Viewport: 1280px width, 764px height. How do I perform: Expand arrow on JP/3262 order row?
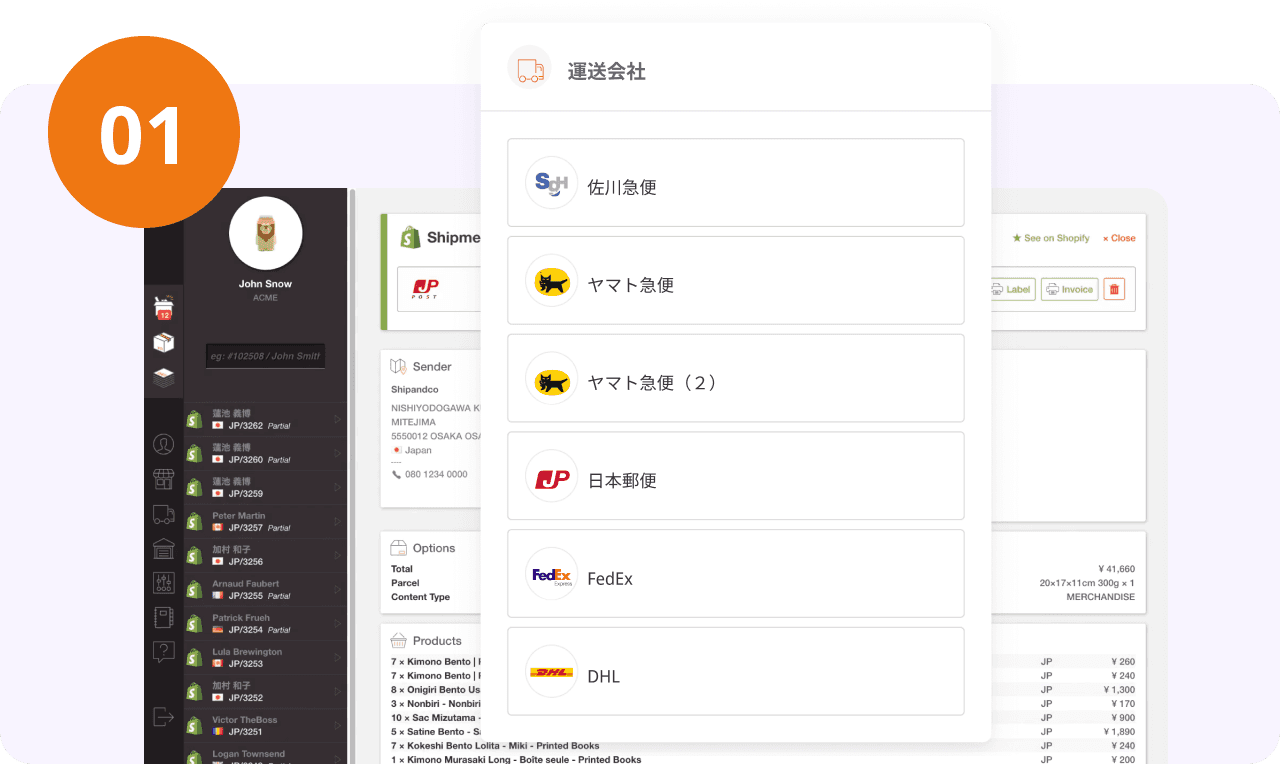pyautogui.click(x=337, y=419)
